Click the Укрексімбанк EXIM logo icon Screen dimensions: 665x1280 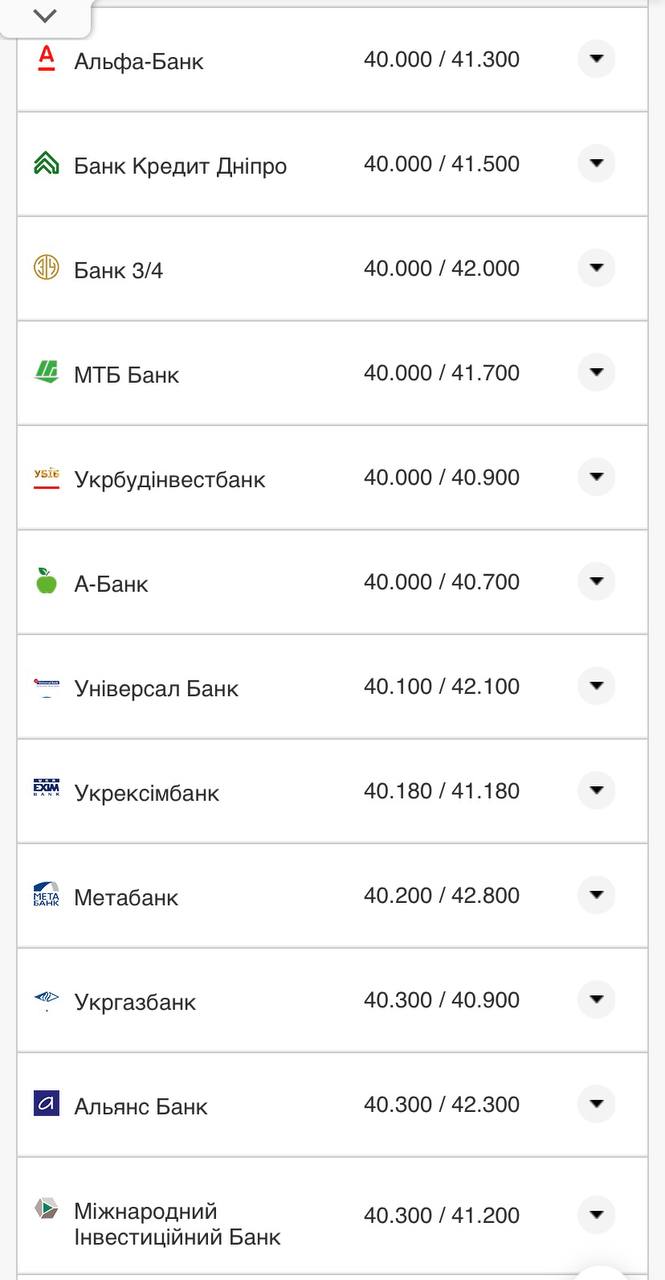pyautogui.click(x=46, y=791)
